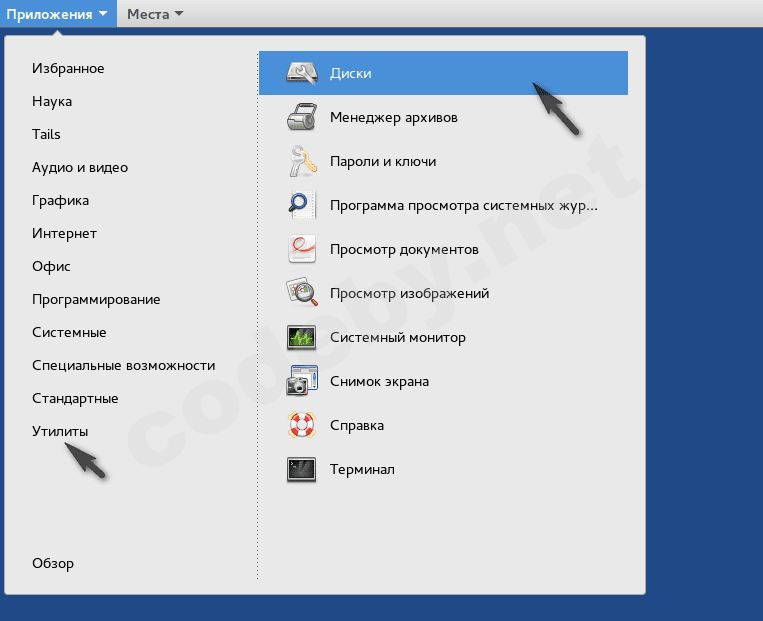Open the Интернет category
Screen dimensions: 763x621
coord(64,234)
